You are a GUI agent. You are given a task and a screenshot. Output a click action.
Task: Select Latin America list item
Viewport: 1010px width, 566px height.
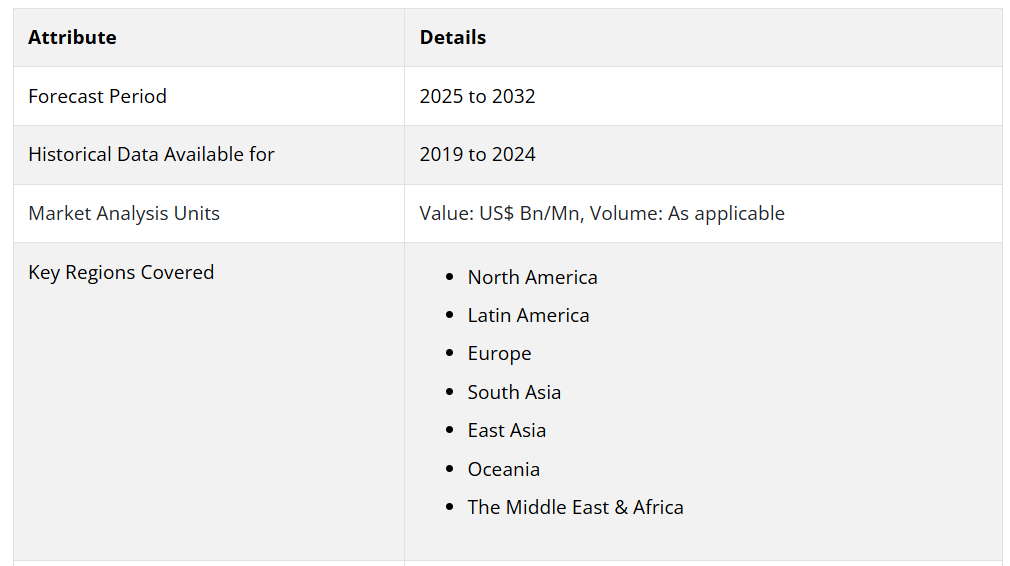(528, 316)
